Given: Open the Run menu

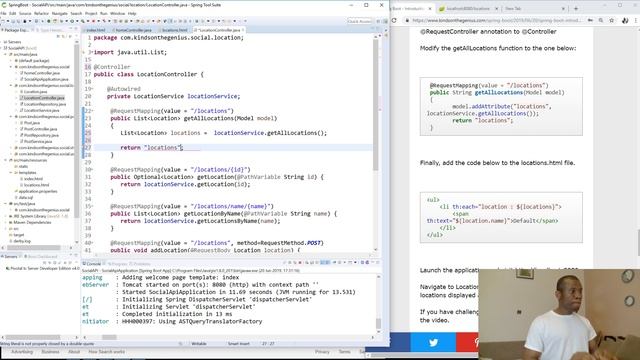Looking at the screenshot, I should coord(104,13).
